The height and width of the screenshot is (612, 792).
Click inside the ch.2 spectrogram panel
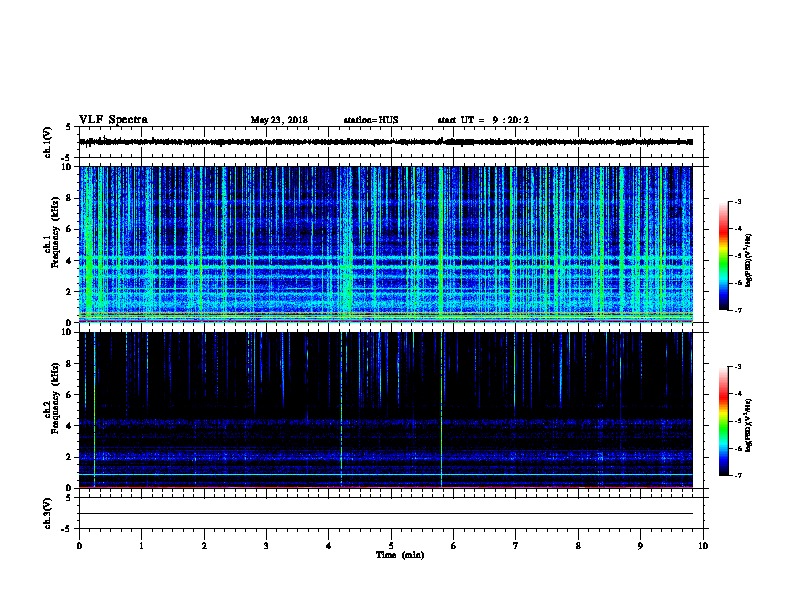pos(386,410)
